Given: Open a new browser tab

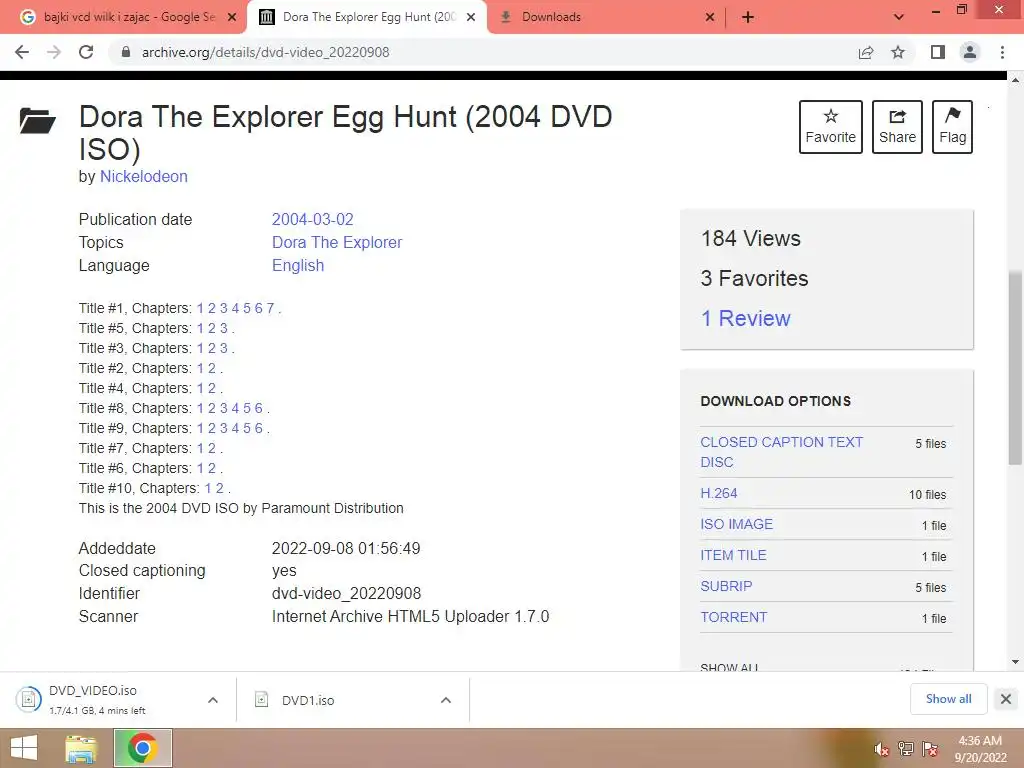Looking at the screenshot, I should click(x=748, y=17).
